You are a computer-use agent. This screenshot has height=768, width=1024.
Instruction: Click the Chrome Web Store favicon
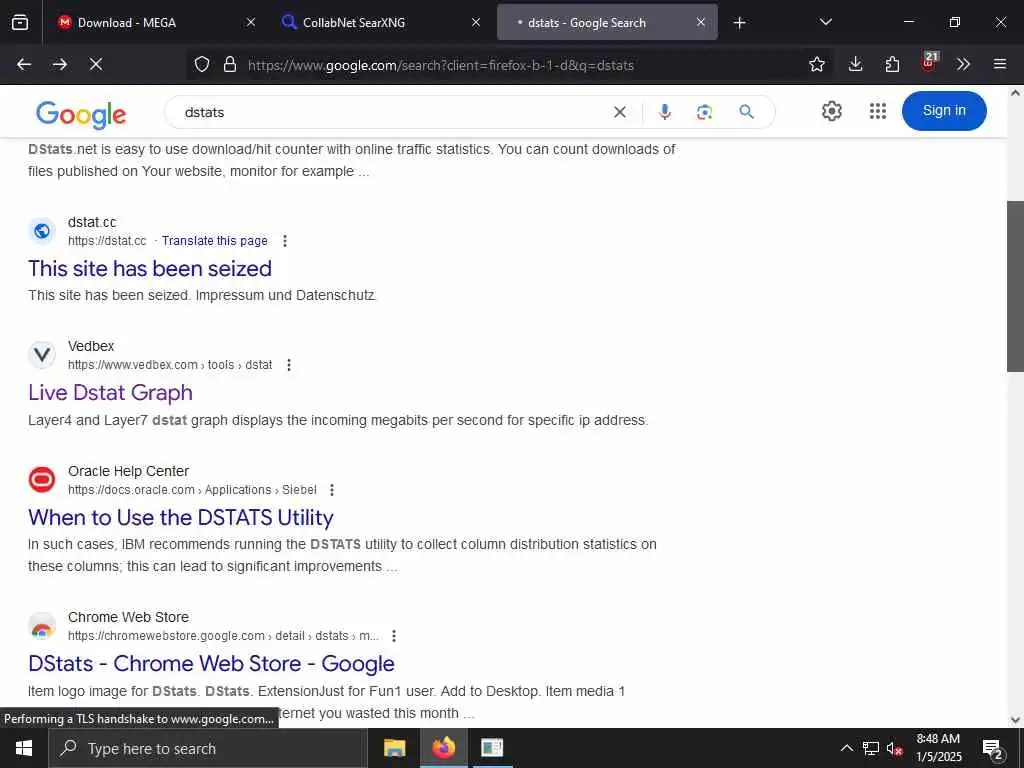pyautogui.click(x=42, y=626)
